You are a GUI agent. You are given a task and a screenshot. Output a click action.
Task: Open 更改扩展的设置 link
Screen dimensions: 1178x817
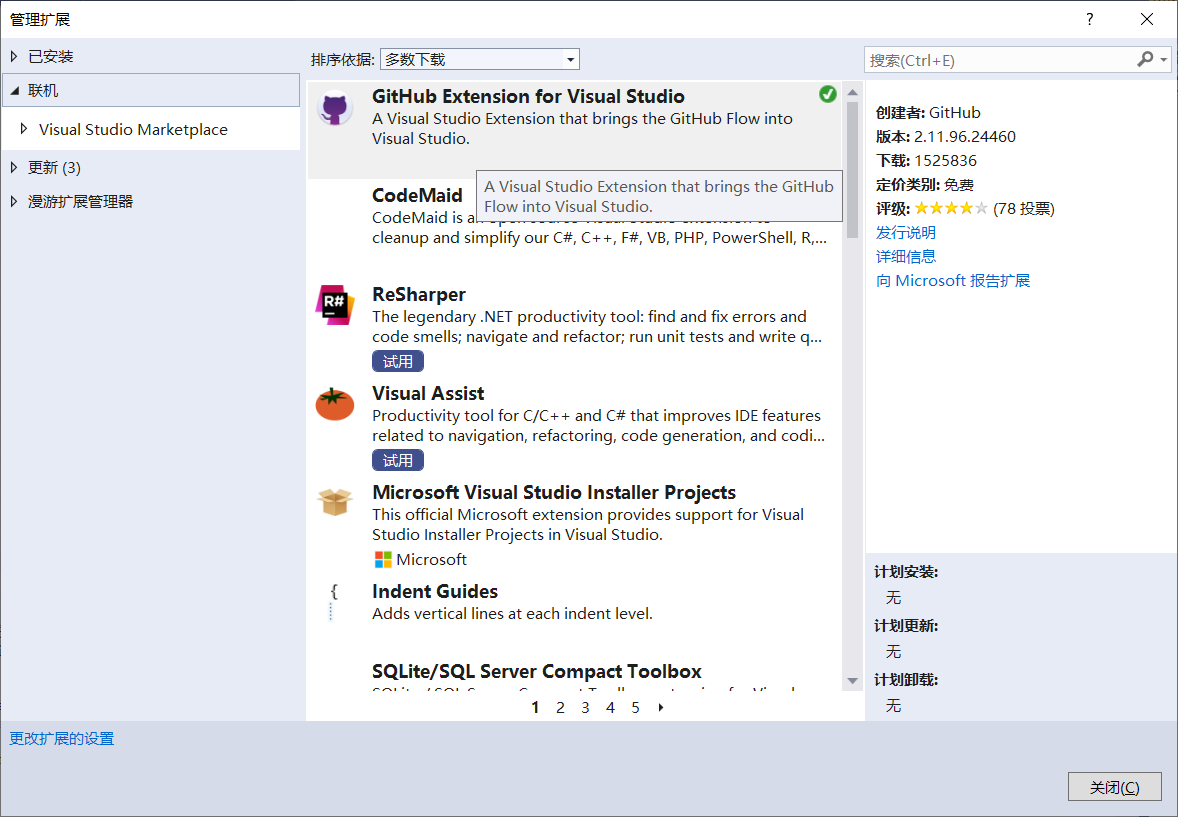coord(62,739)
